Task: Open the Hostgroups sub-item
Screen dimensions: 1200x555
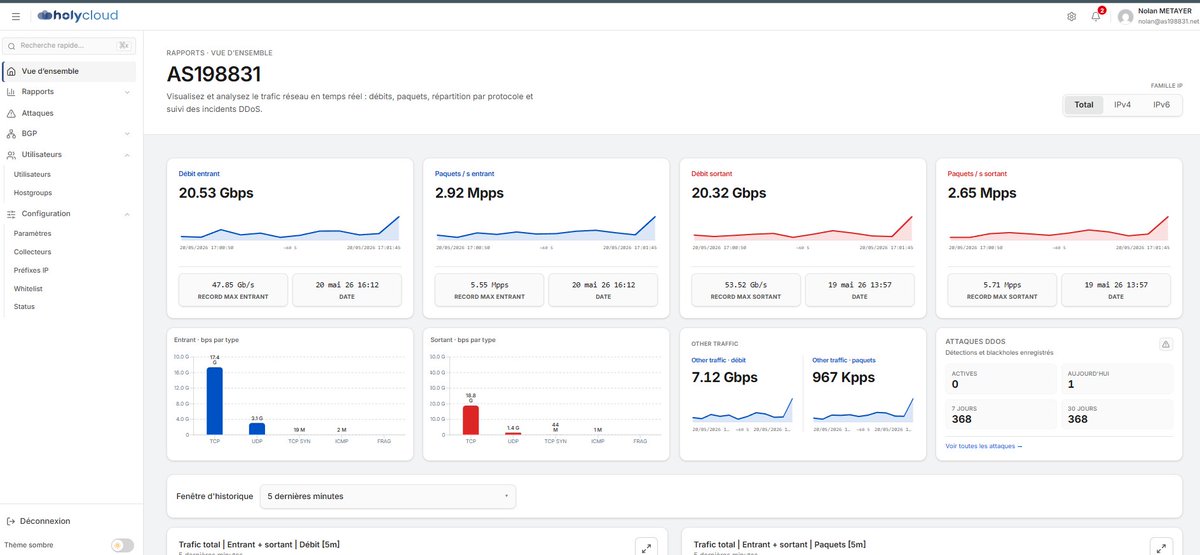Action: point(33,192)
